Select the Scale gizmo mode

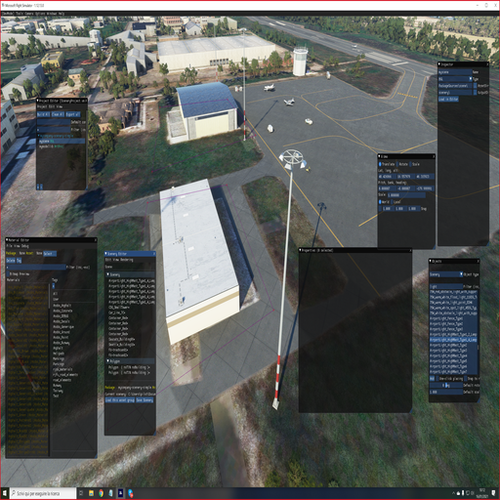tap(415, 164)
